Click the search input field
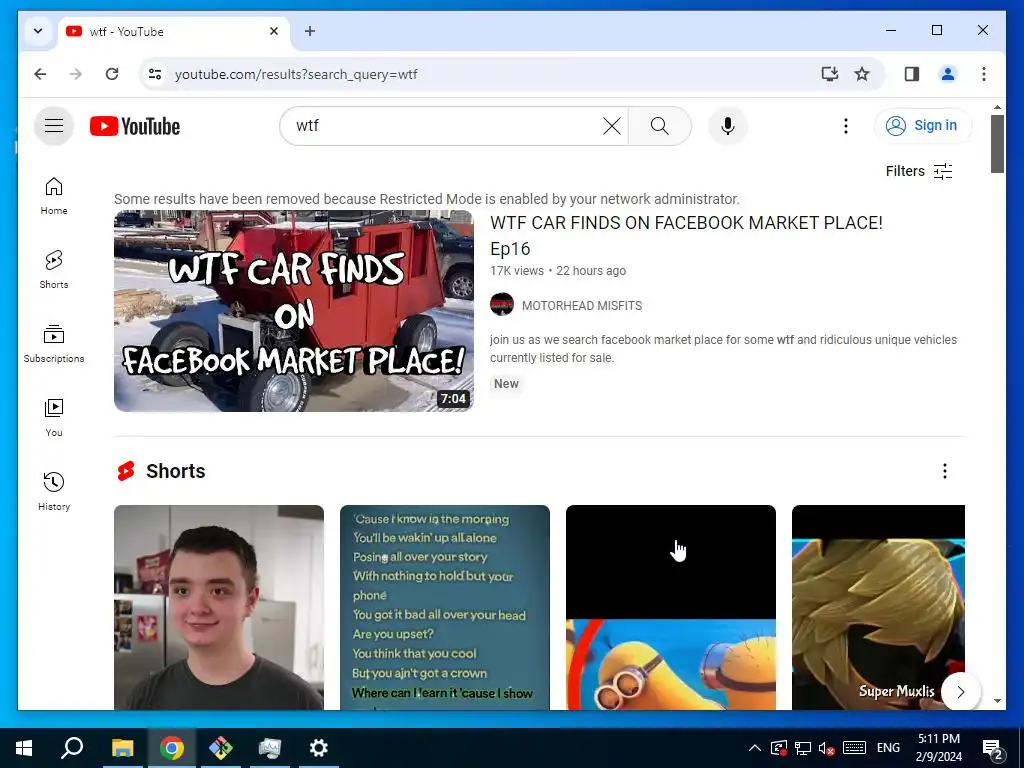 pyautogui.click(x=445, y=126)
